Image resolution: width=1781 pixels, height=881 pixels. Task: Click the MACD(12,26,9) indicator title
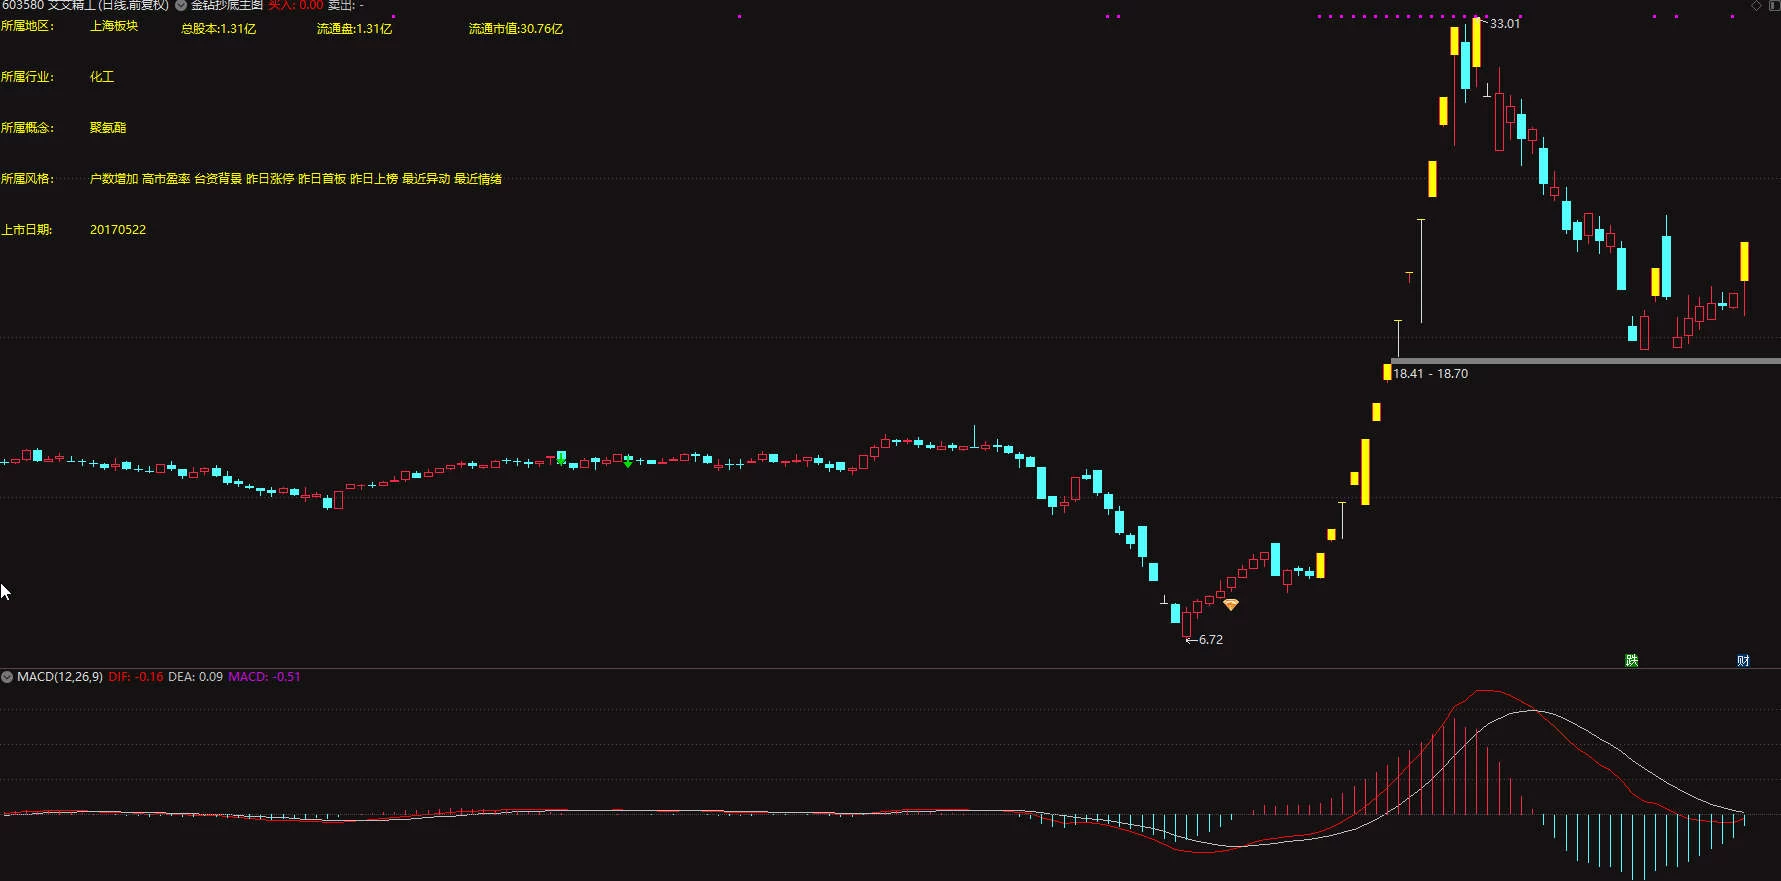pos(60,677)
